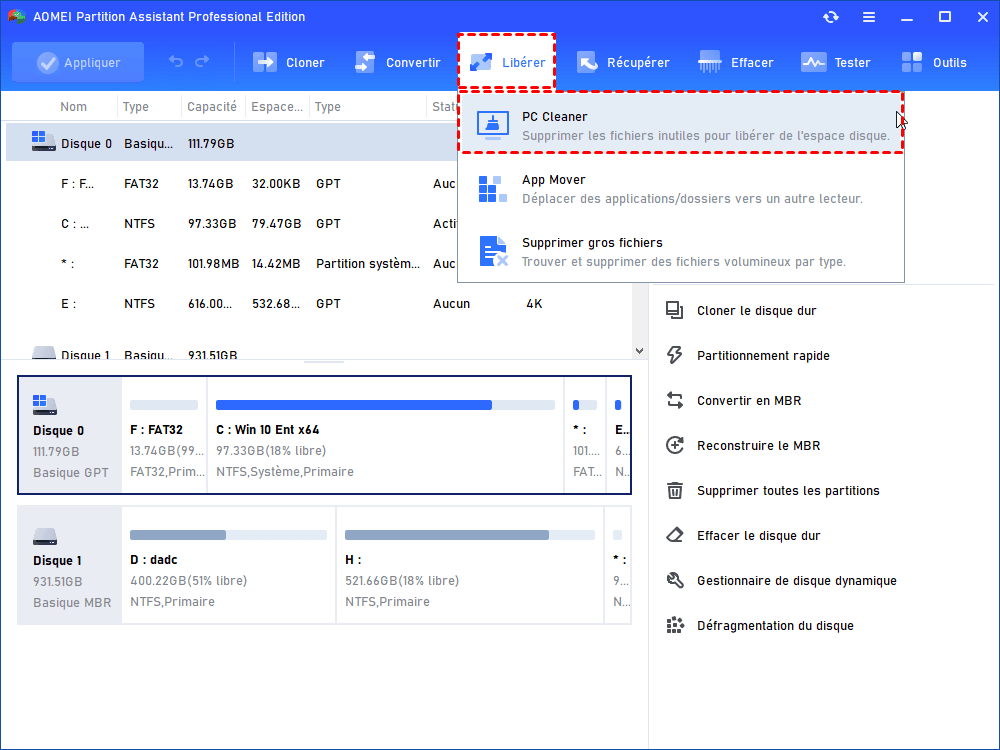Select App Mover menu entry
The height and width of the screenshot is (750, 1000).
click(680, 189)
